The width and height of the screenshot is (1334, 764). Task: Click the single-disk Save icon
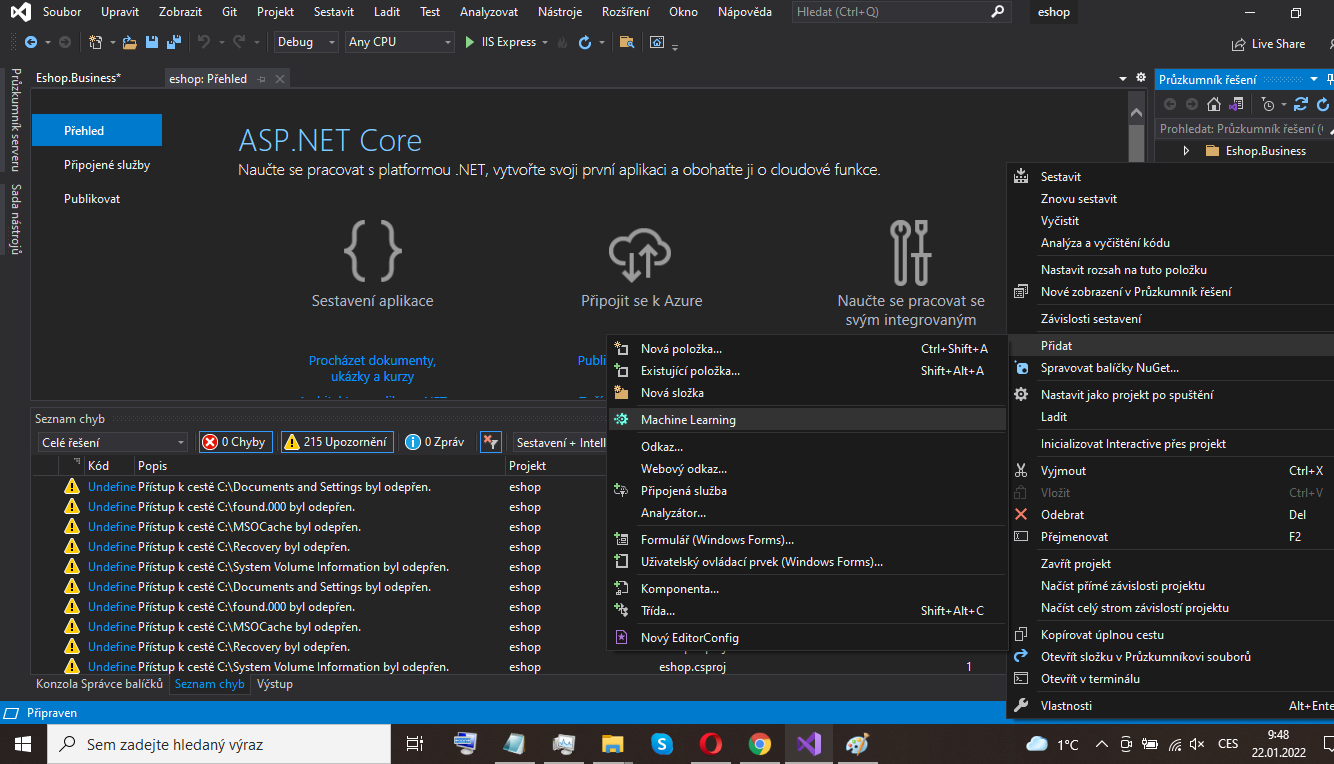[x=152, y=42]
